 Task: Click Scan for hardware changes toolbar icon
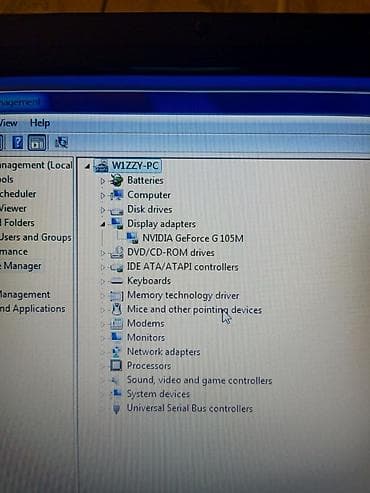point(61,143)
